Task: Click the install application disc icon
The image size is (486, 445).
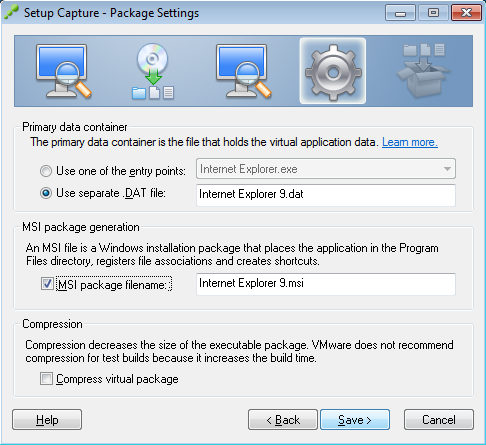Action: coord(153,71)
